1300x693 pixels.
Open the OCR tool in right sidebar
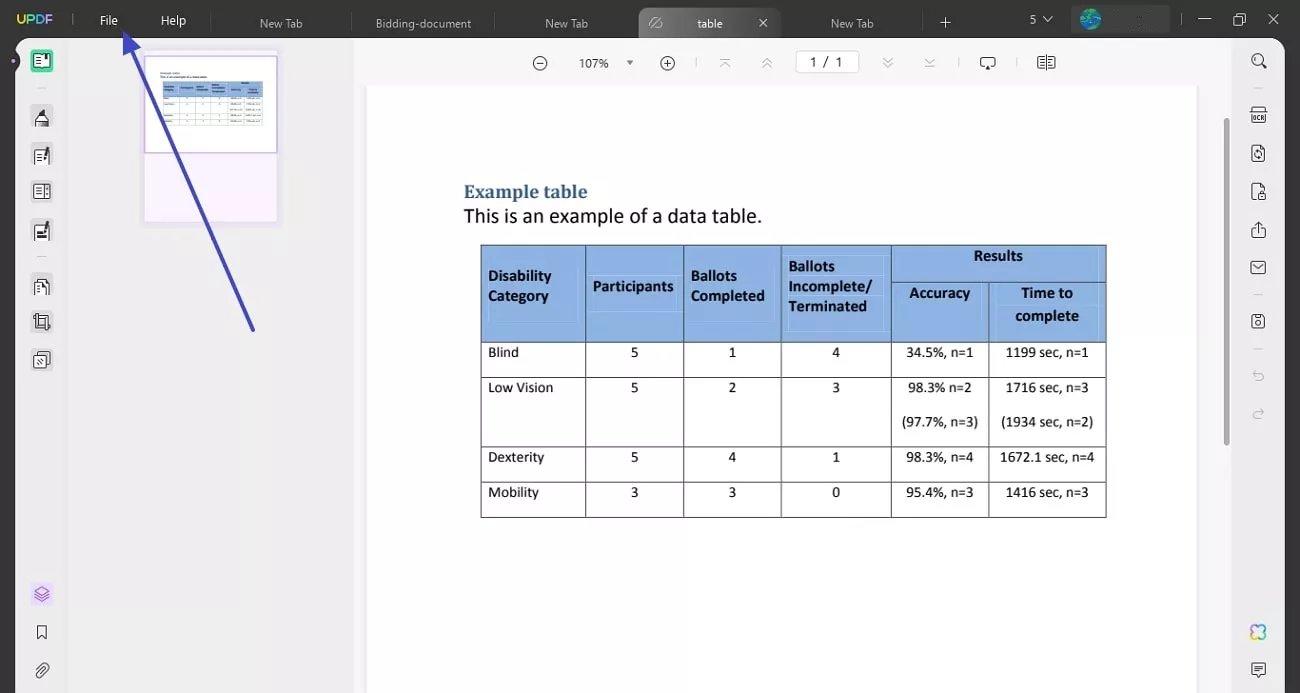pos(1258,115)
